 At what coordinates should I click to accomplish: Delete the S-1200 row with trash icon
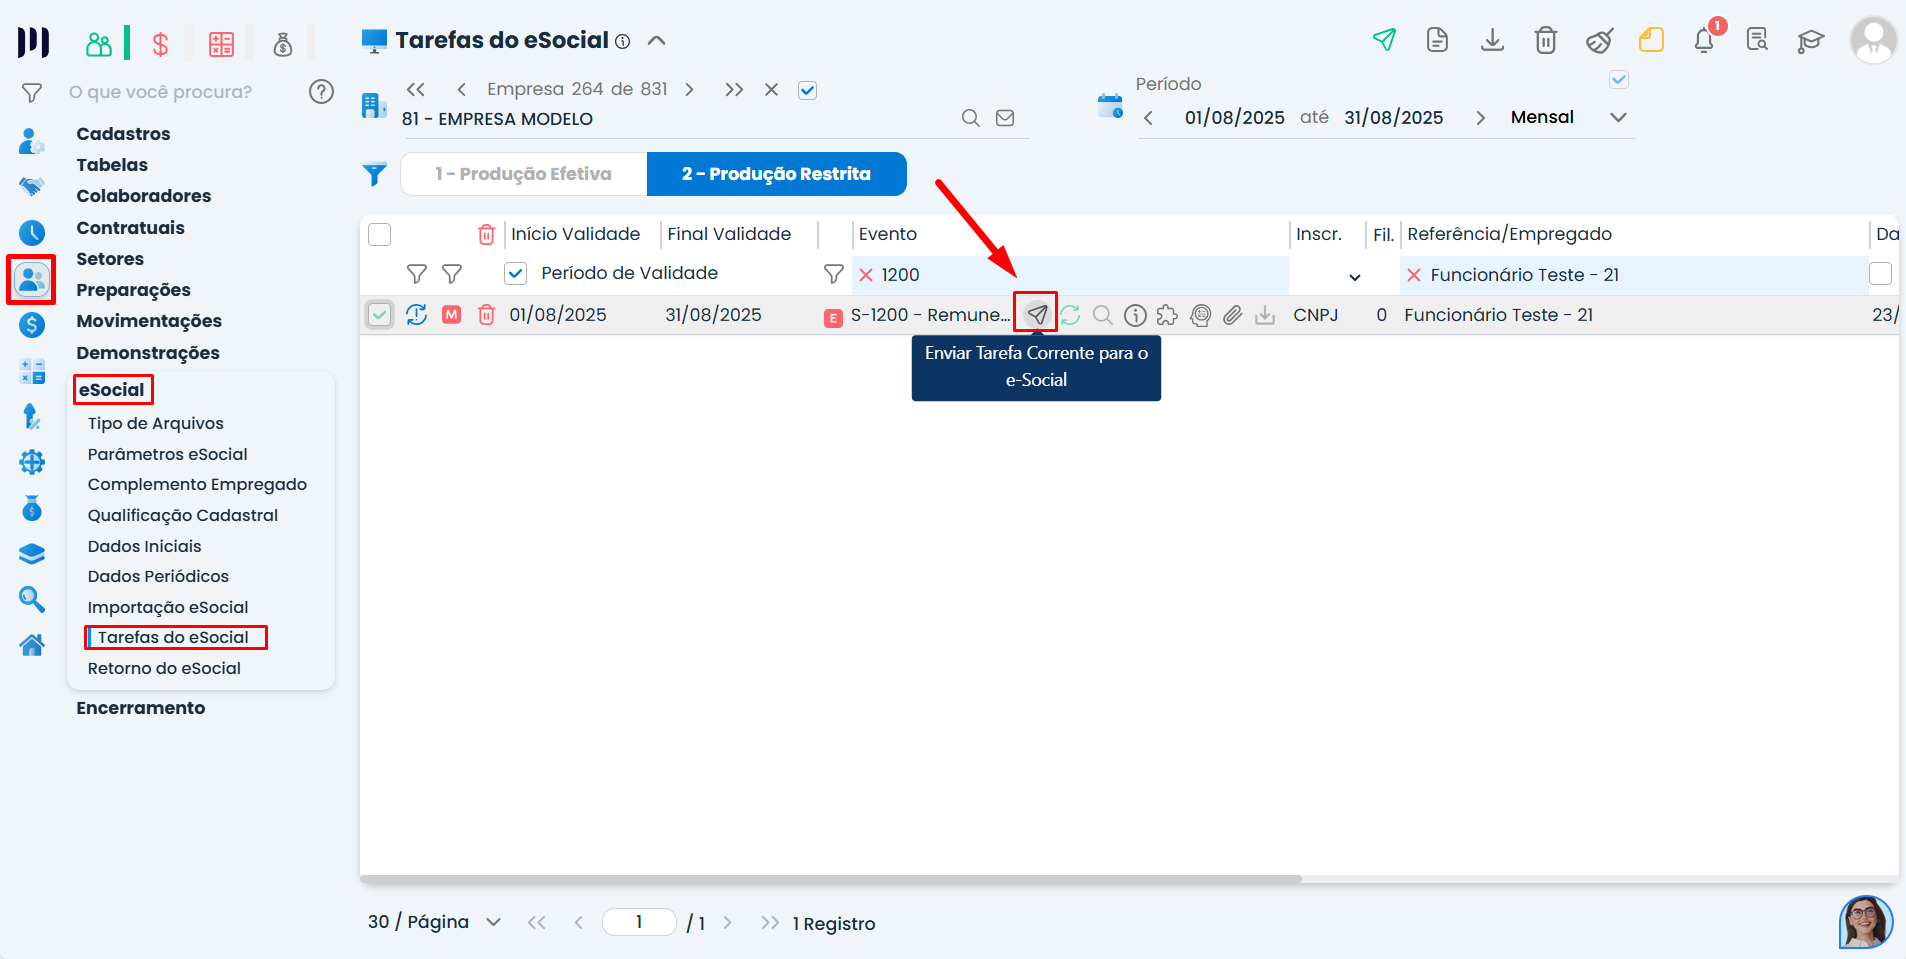(x=487, y=315)
